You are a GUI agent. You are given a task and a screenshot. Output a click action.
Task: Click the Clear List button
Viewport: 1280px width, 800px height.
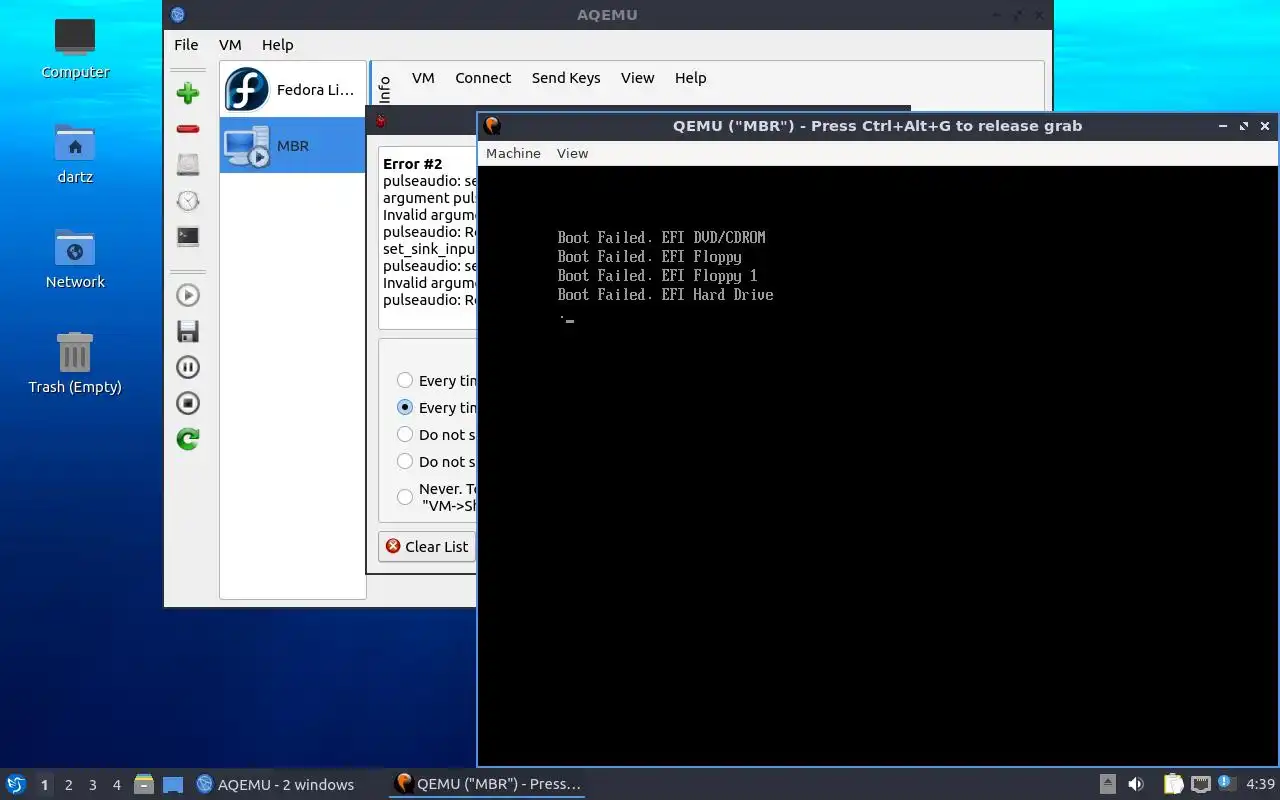coord(427,546)
